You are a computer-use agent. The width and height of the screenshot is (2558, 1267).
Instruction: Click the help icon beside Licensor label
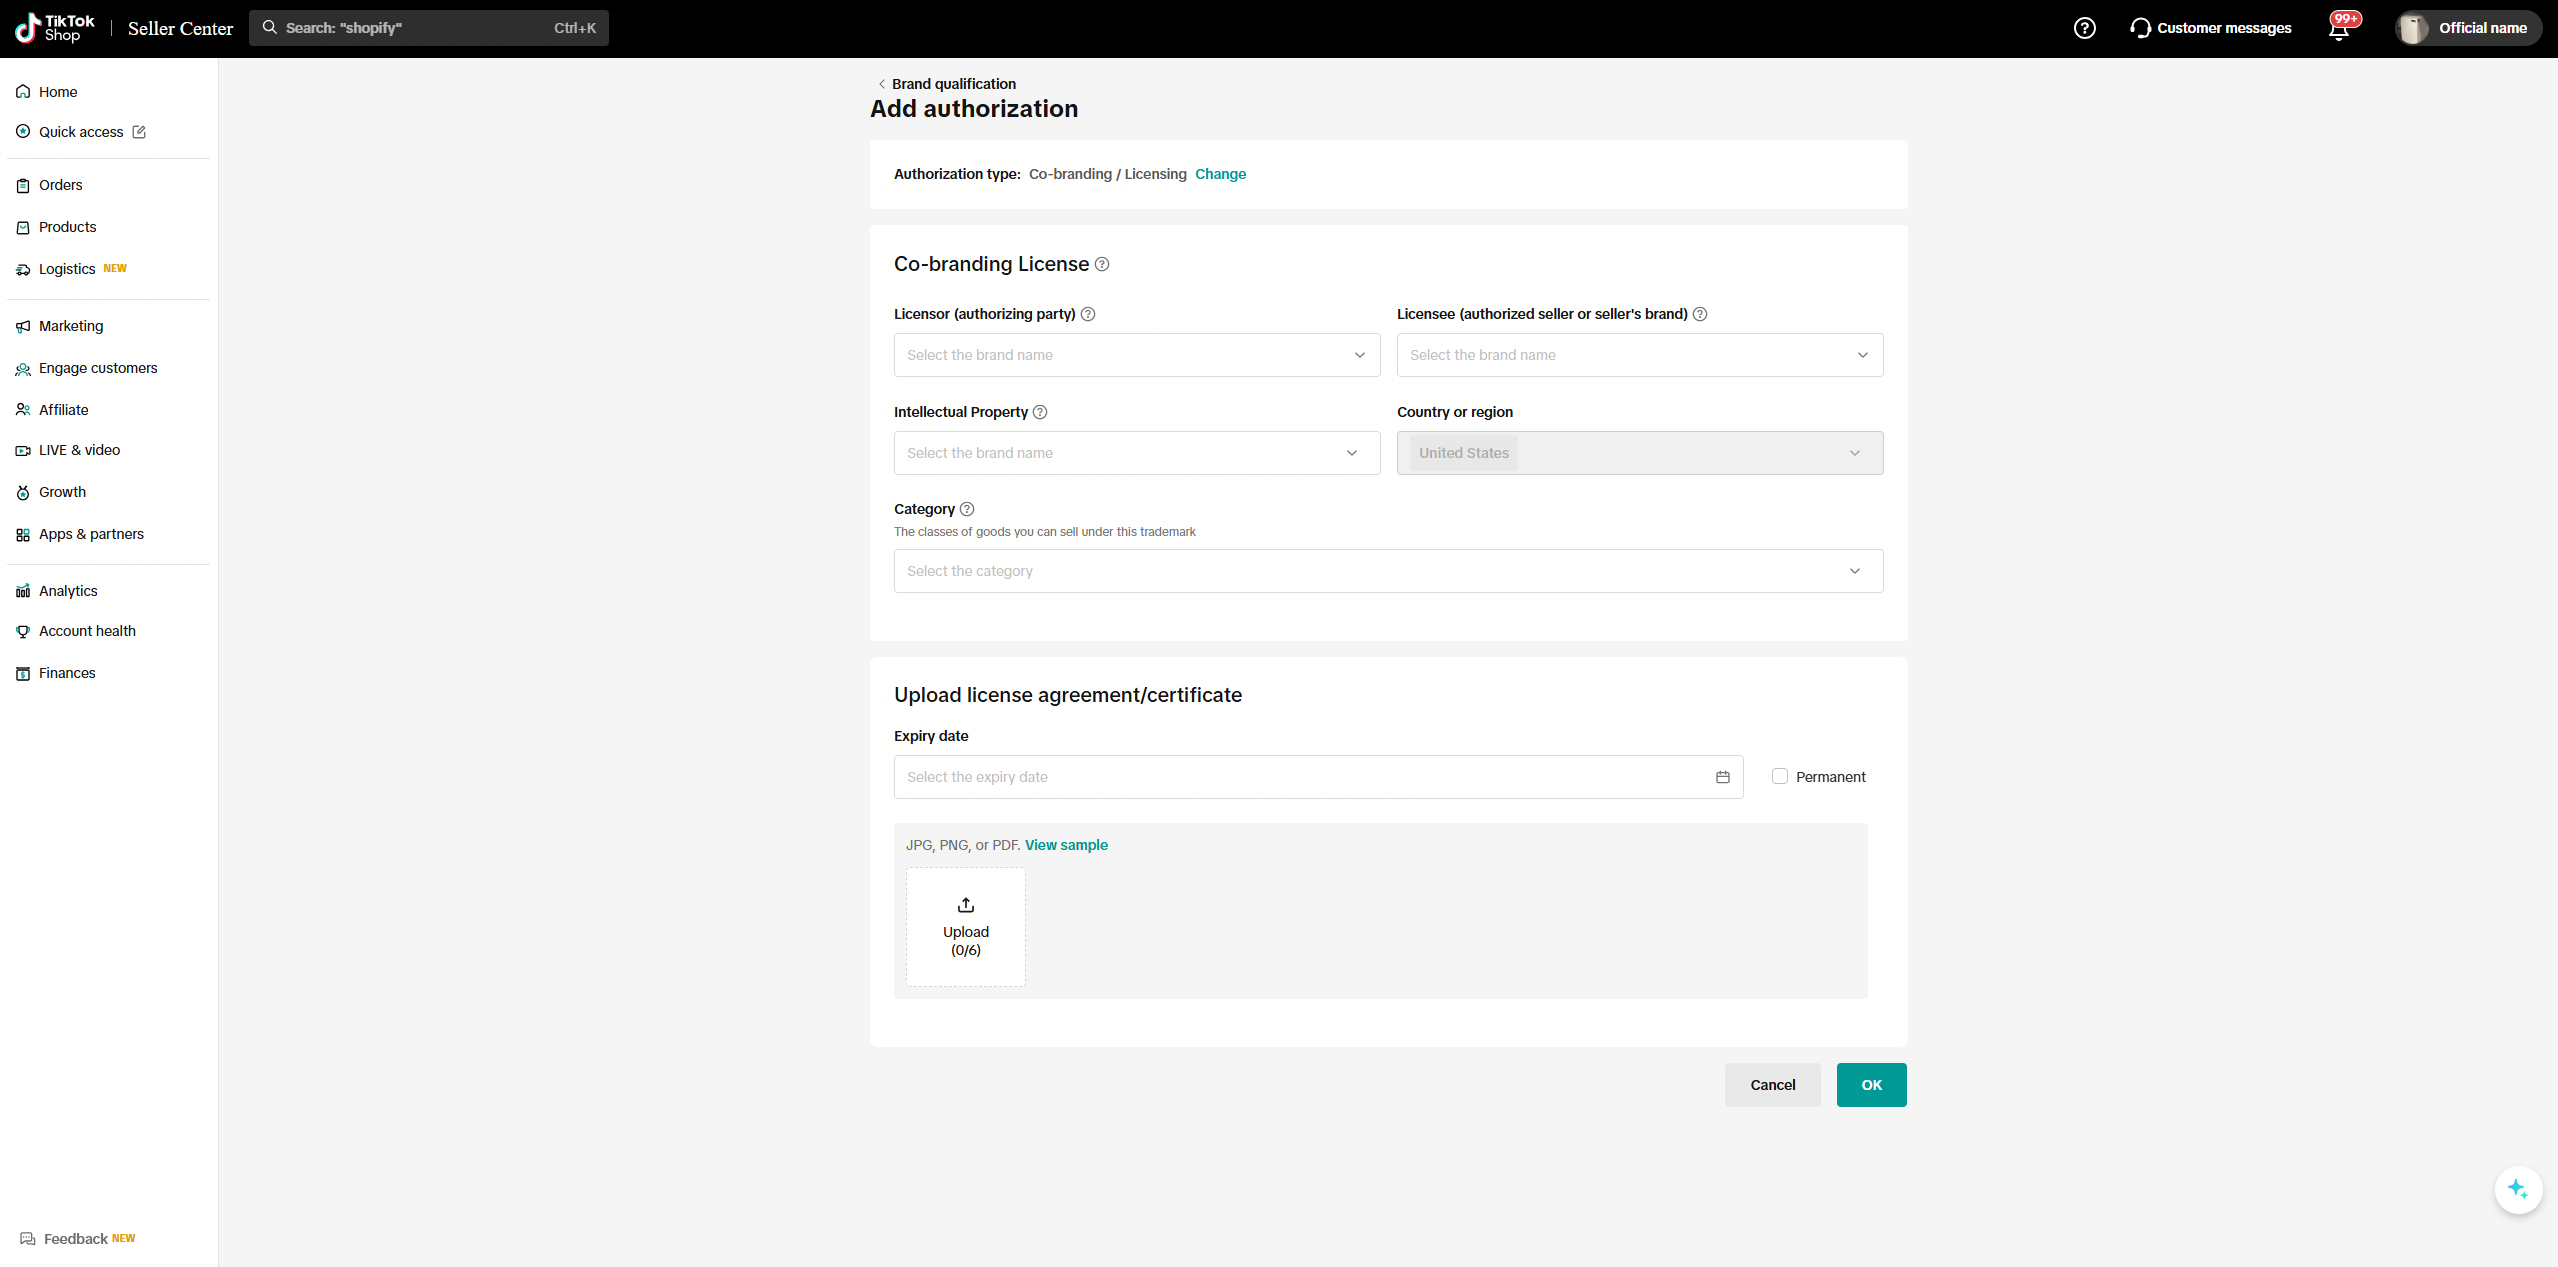1088,314
